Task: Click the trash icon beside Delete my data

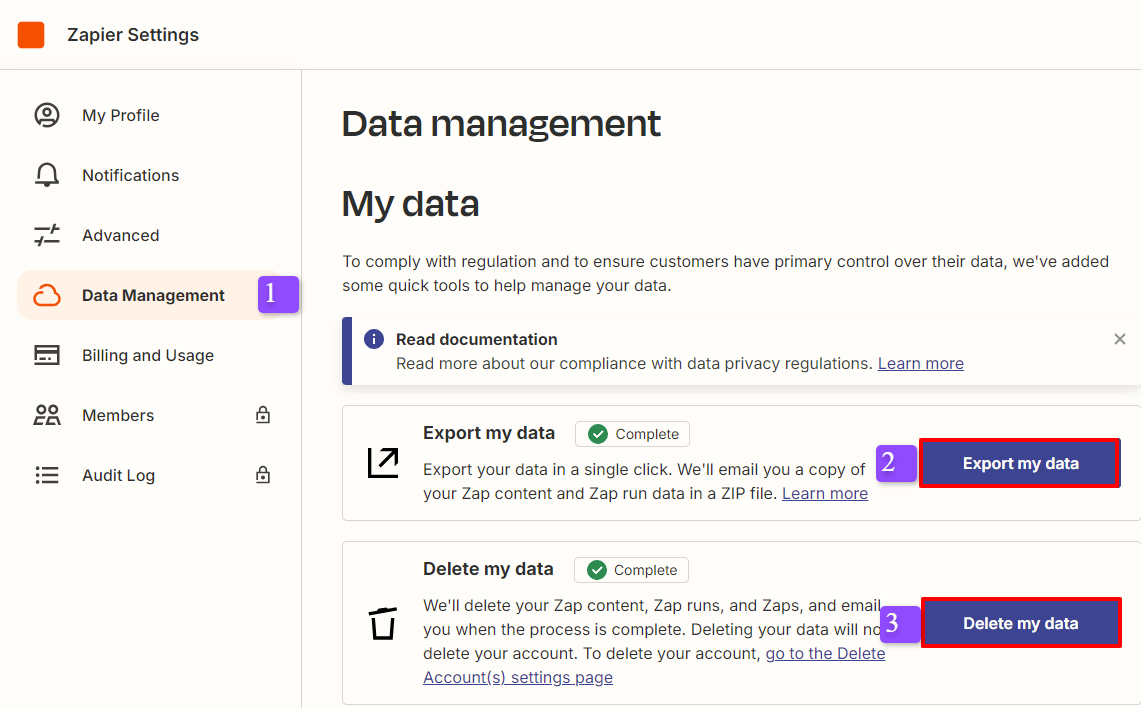Action: pyautogui.click(x=383, y=623)
